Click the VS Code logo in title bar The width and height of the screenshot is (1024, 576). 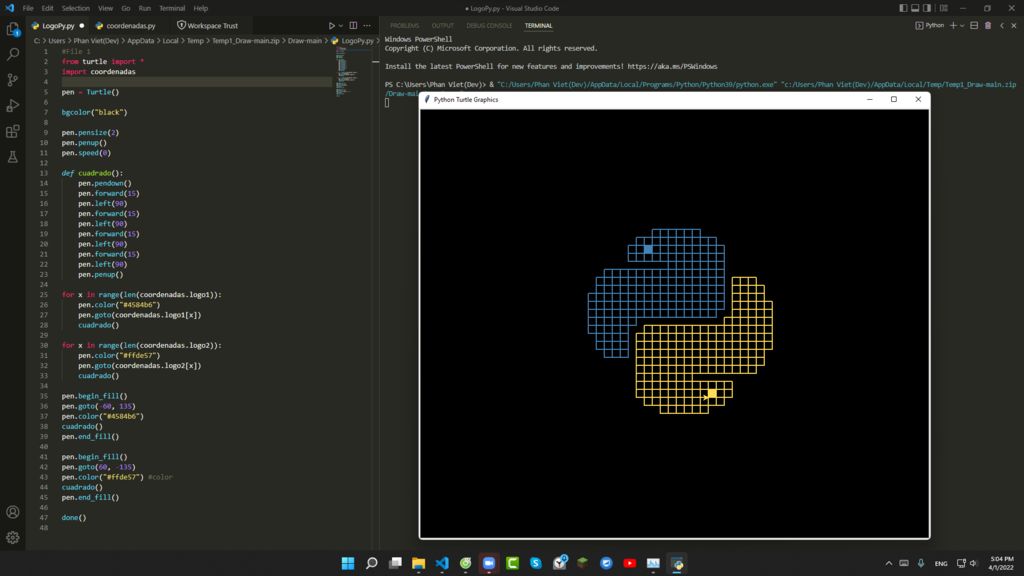[9, 8]
